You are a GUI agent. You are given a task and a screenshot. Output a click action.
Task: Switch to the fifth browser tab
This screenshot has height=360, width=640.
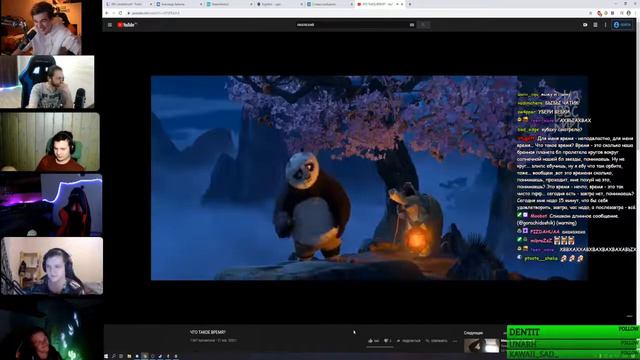tap(330, 4)
